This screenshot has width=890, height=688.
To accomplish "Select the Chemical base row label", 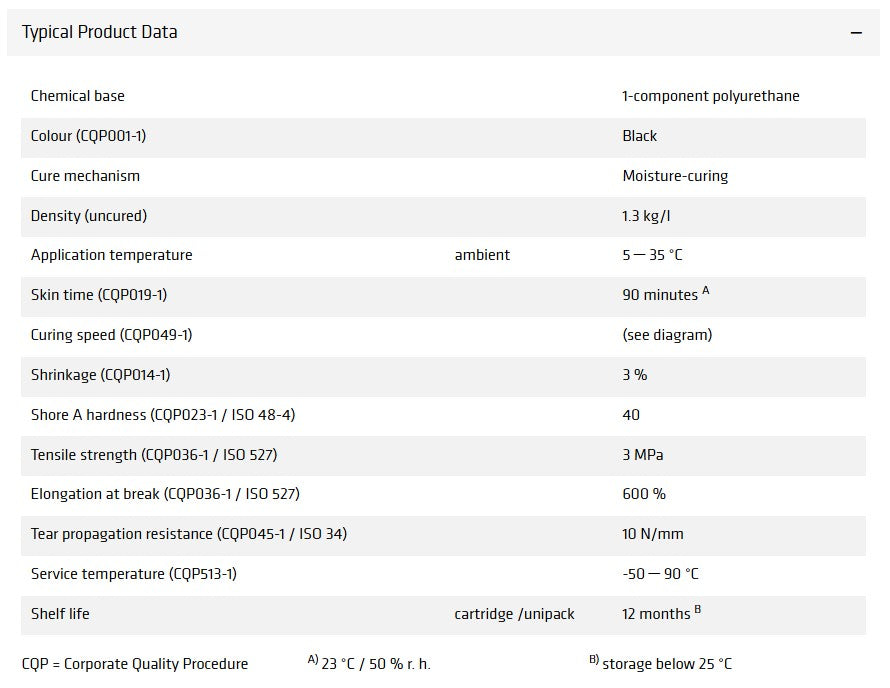I will (x=77, y=96).
